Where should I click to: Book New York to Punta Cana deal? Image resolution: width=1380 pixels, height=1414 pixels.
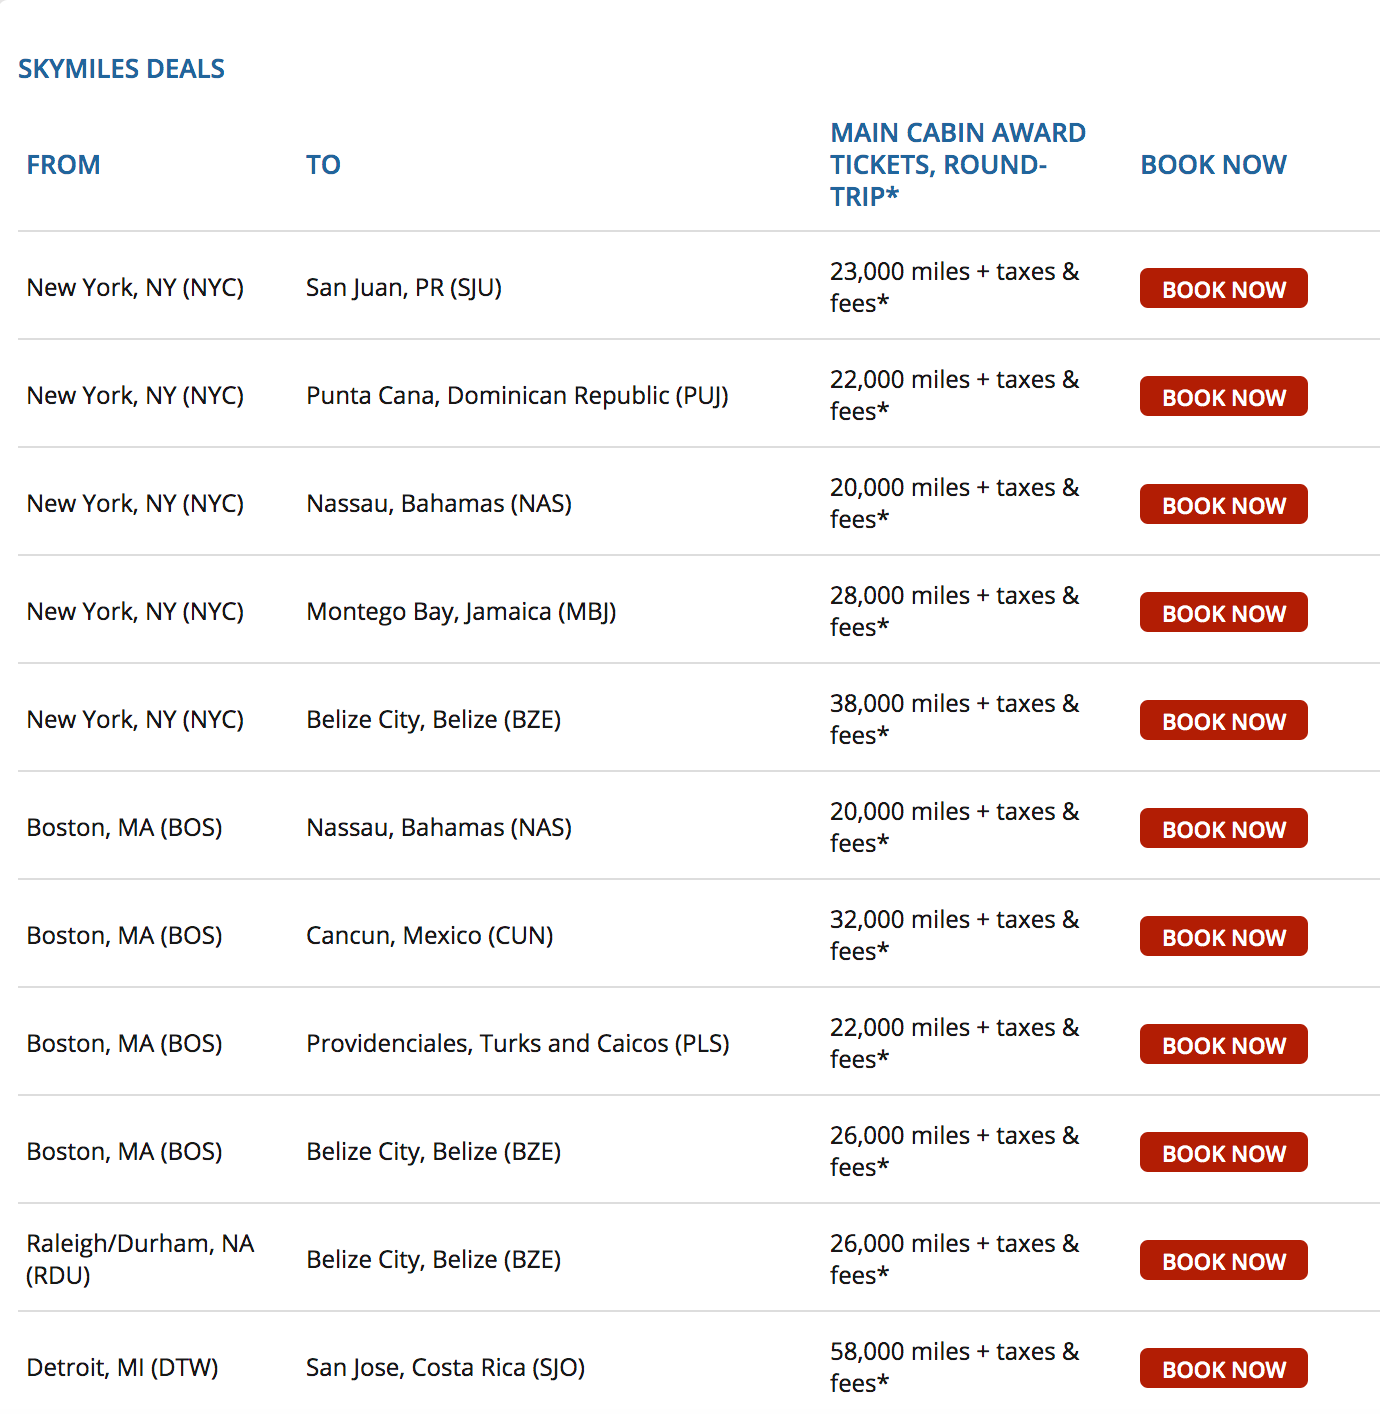(1223, 397)
